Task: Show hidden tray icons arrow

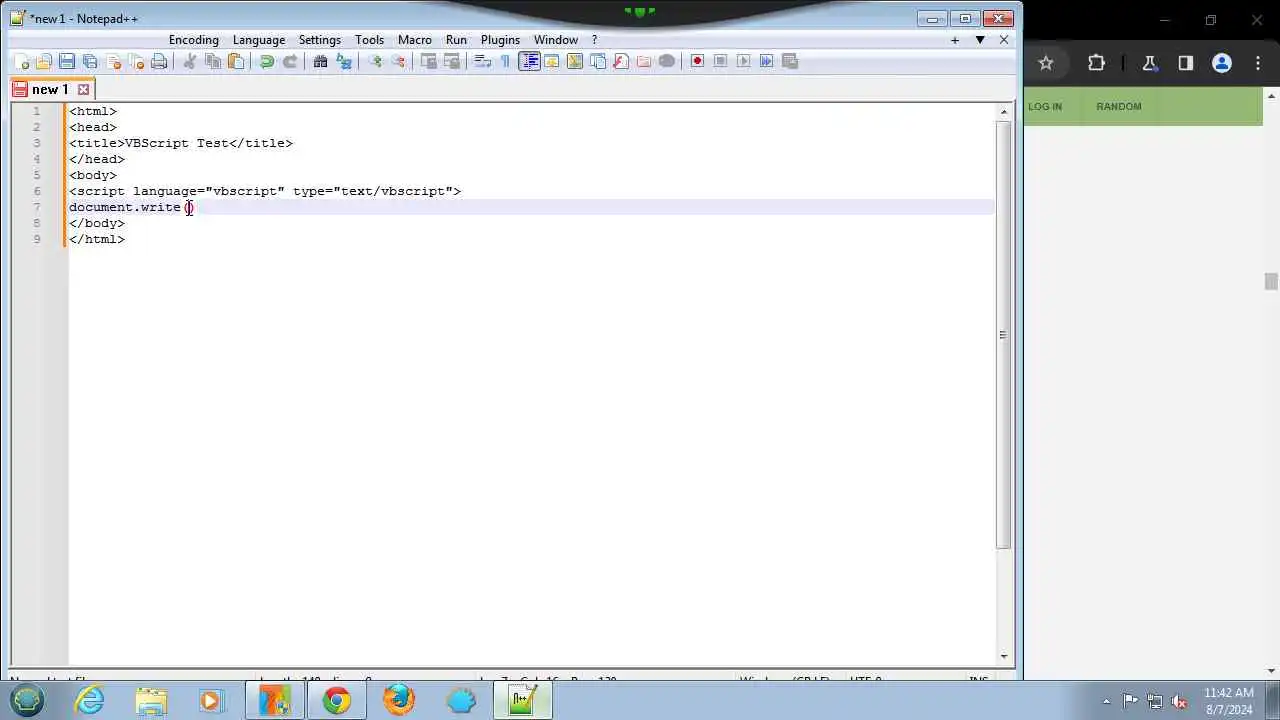Action: click(x=1106, y=701)
